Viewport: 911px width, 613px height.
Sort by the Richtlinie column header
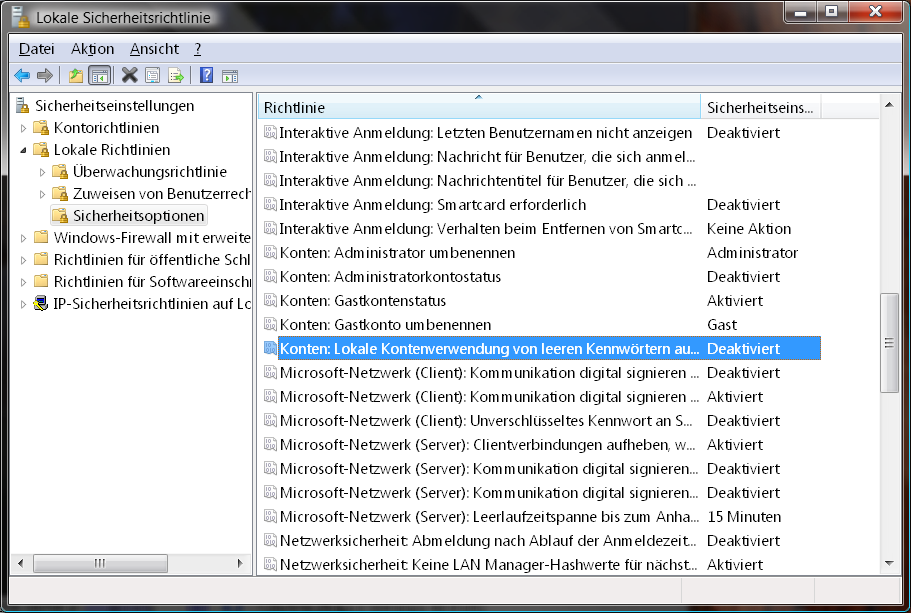tap(478, 107)
